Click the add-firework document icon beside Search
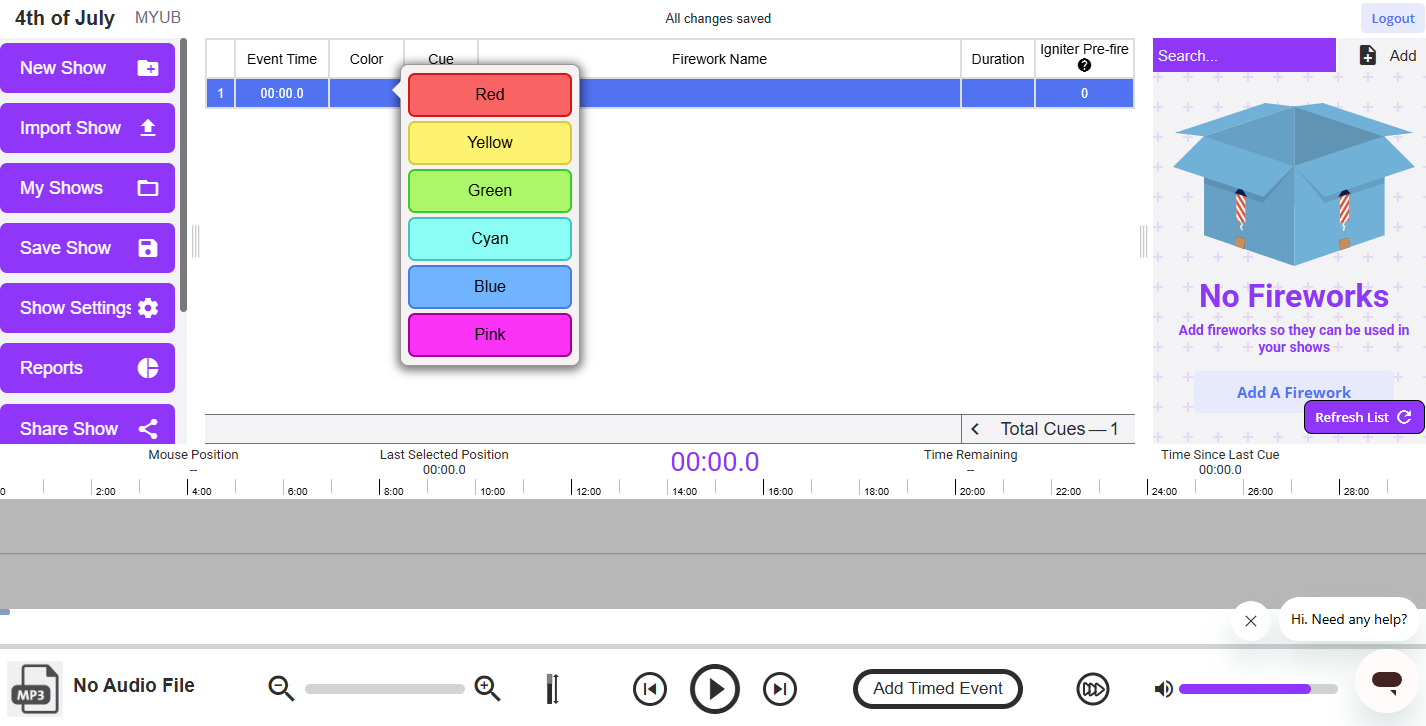The height and width of the screenshot is (726, 1426). coord(1368,55)
